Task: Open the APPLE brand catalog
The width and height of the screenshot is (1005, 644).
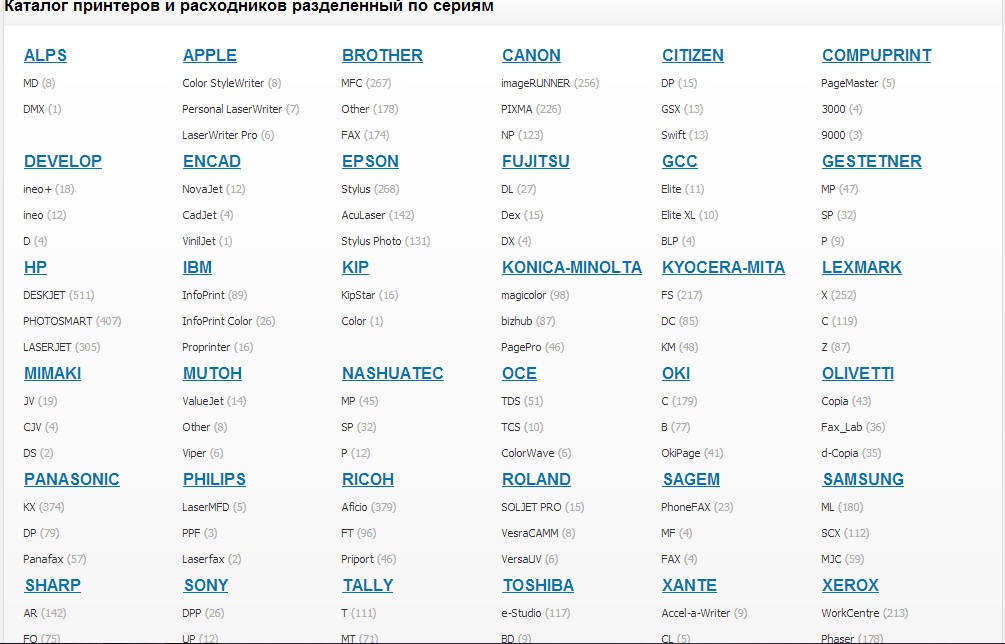Action: pos(210,56)
